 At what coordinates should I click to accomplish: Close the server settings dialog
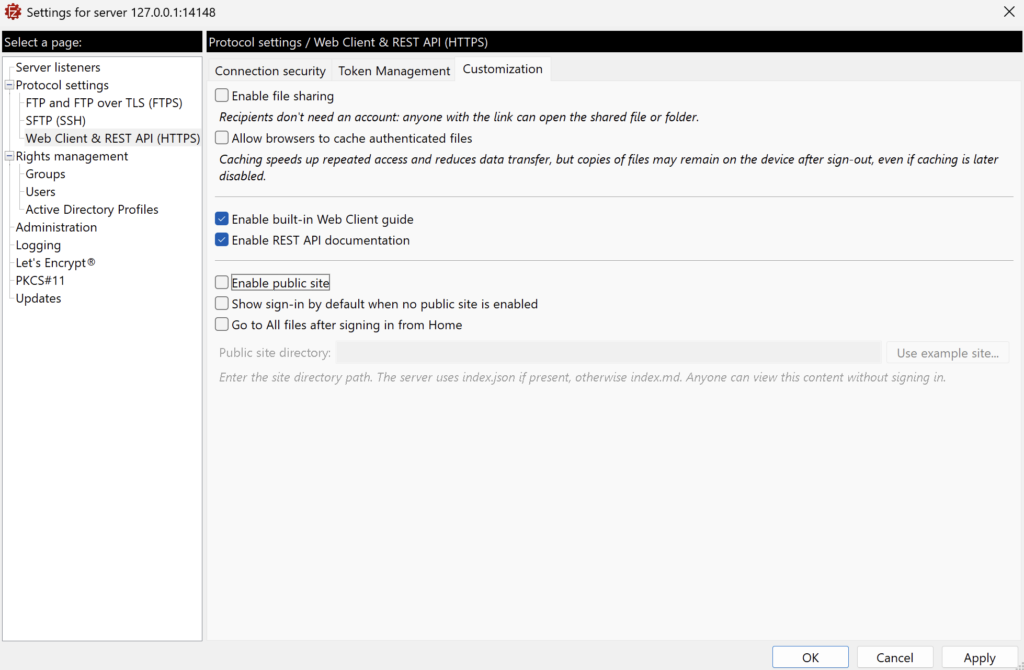tap(1008, 12)
